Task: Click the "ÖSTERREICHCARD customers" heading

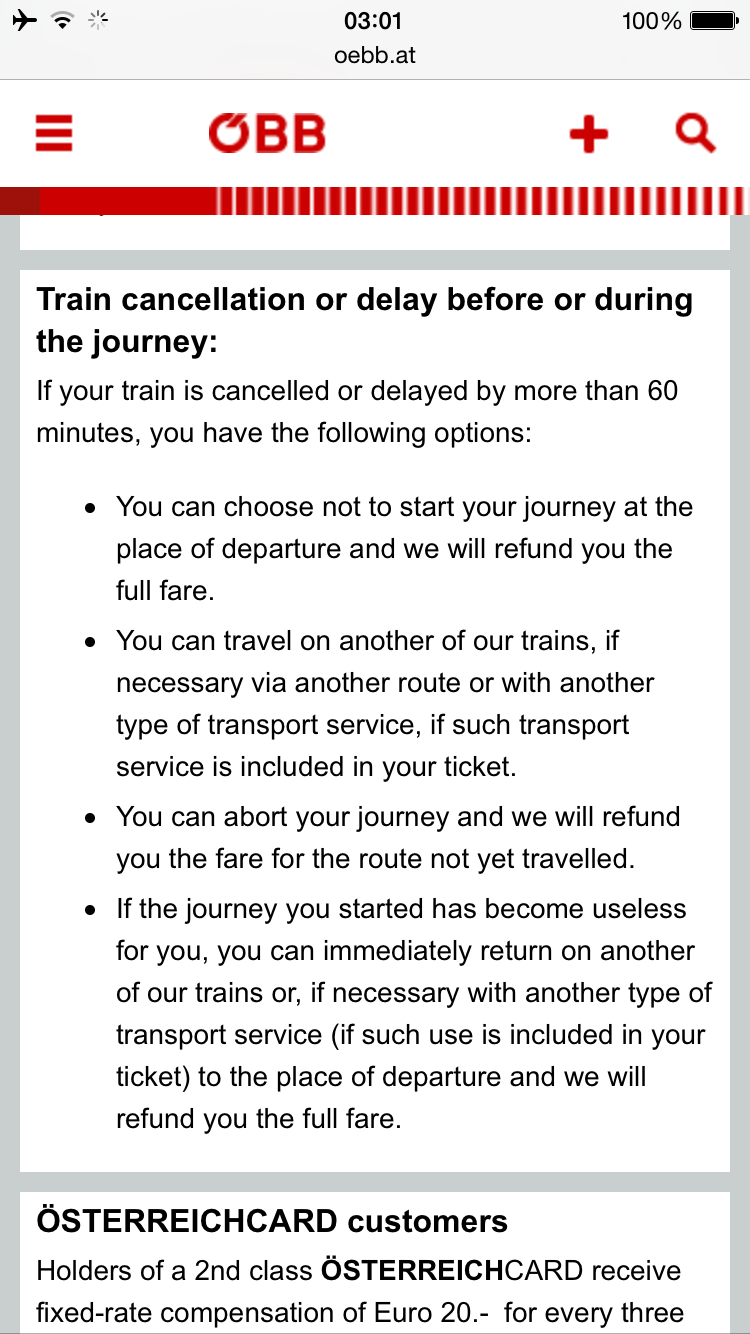Action: [x=272, y=1220]
